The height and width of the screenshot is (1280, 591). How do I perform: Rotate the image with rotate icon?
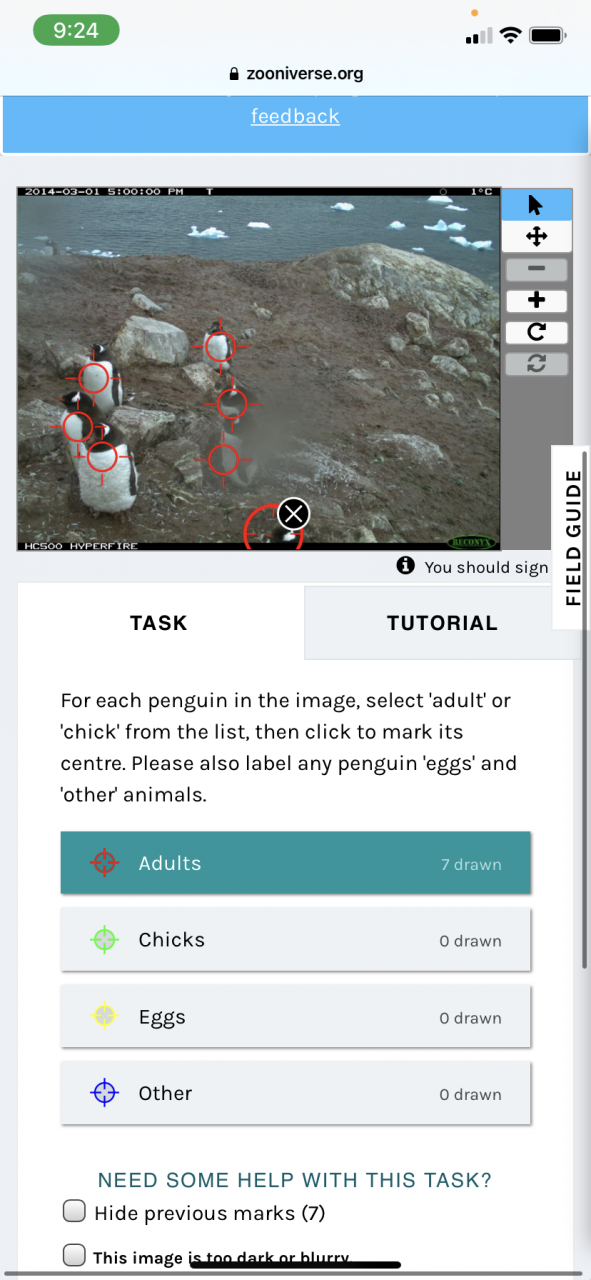(536, 332)
